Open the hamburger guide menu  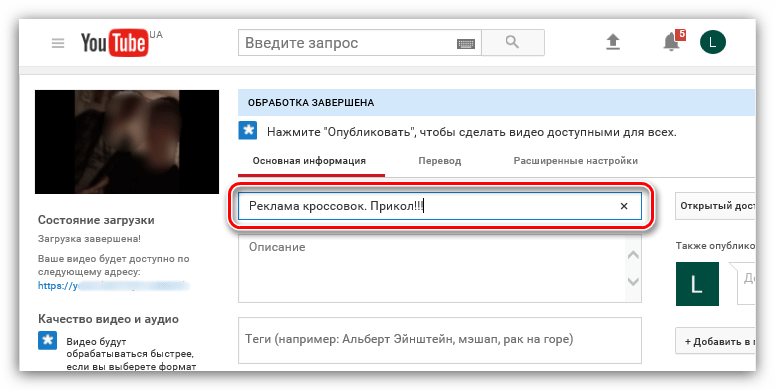click(x=58, y=43)
